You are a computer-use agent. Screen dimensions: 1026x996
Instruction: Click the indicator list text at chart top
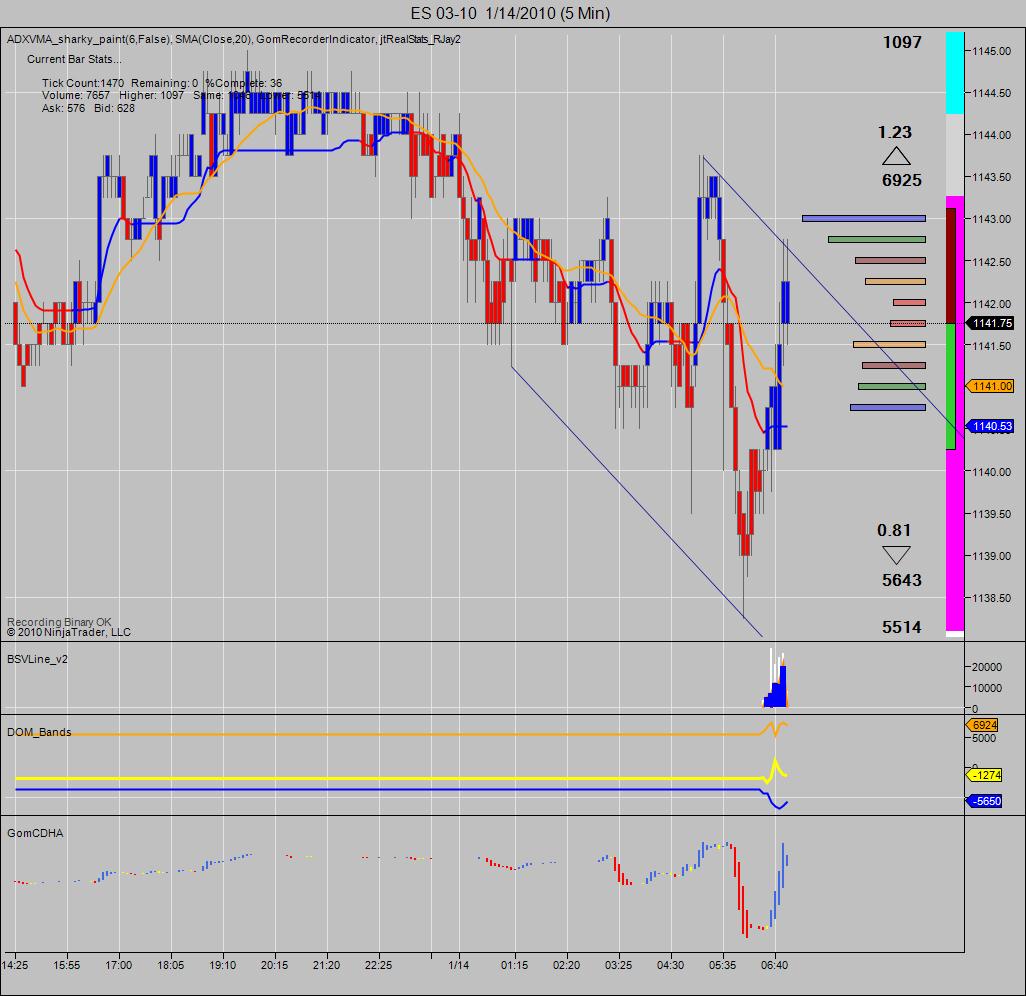[234, 39]
